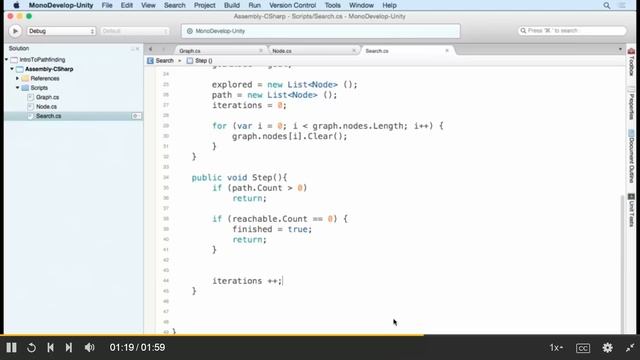Switch to the Graph.cs tab
640x360 pixels.
(219, 51)
